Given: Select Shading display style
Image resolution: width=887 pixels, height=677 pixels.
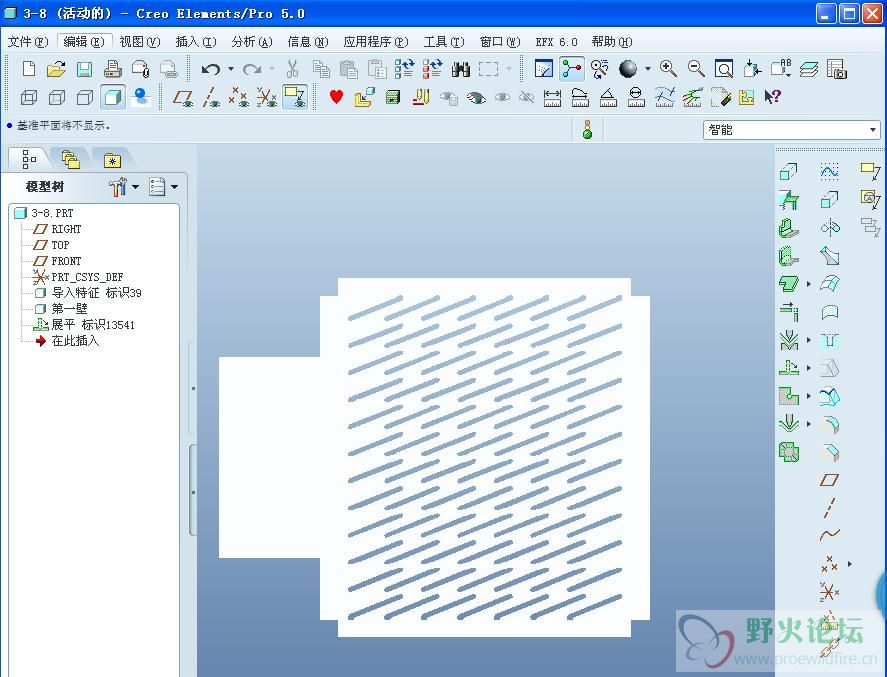Looking at the screenshot, I should pos(113,97).
